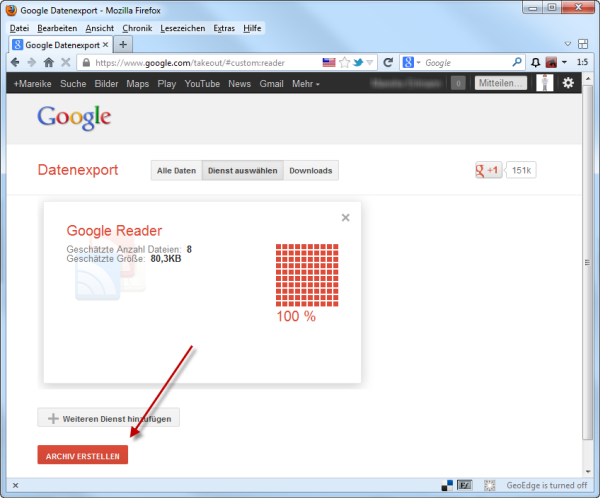Open News in Google bar
This screenshot has height=498, width=600.
[240, 84]
